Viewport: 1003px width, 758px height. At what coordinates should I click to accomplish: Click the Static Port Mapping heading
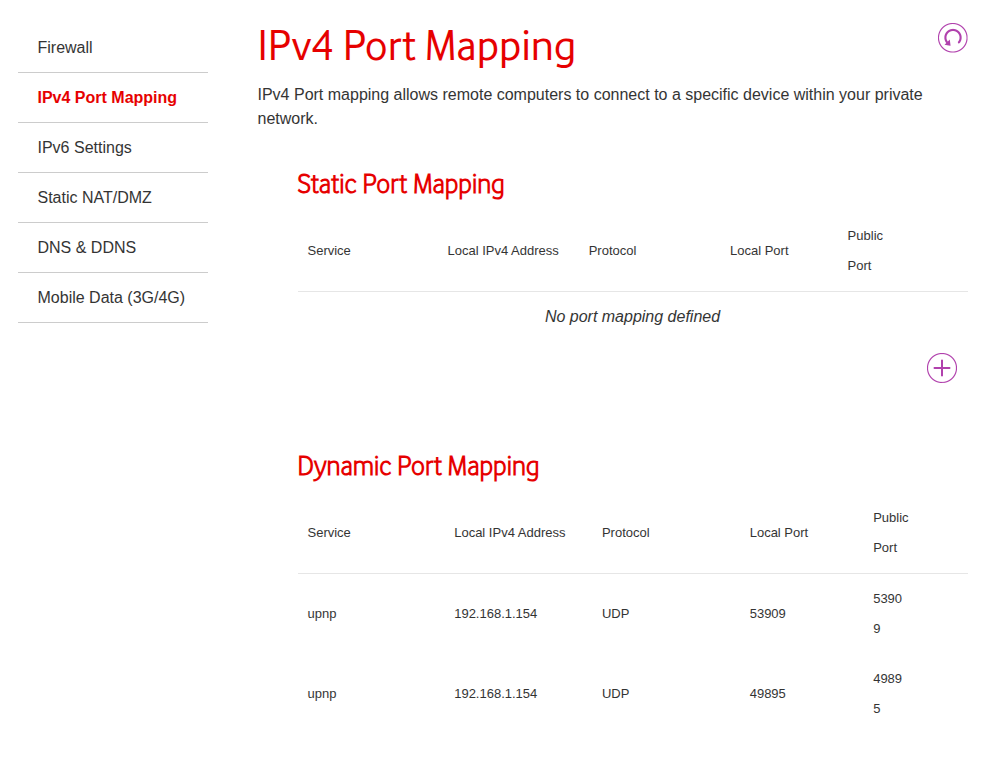400,185
